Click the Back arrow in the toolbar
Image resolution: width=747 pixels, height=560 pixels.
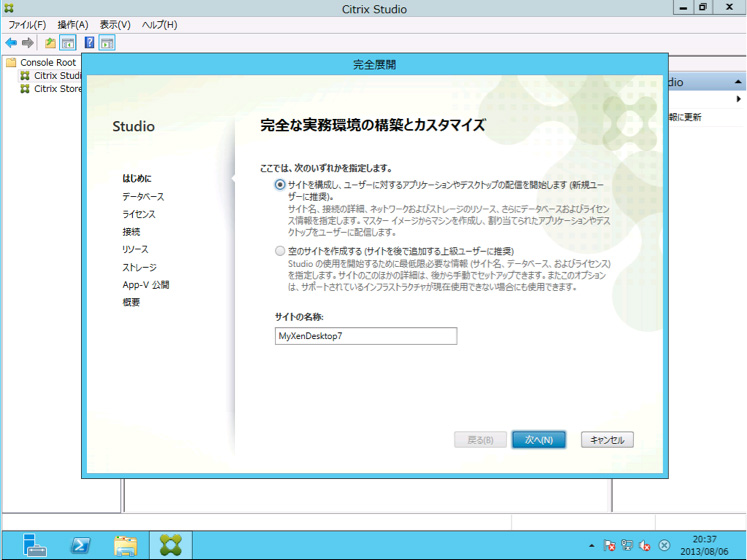(x=11, y=43)
